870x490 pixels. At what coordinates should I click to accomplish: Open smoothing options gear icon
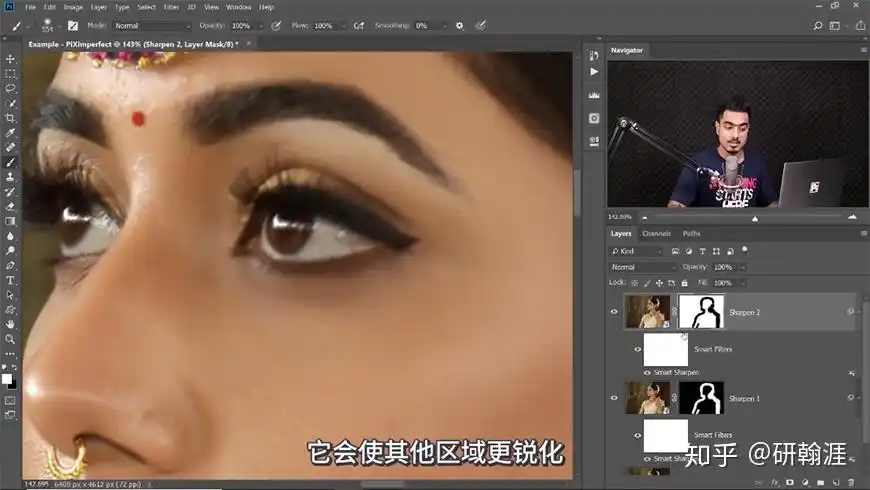click(x=459, y=26)
